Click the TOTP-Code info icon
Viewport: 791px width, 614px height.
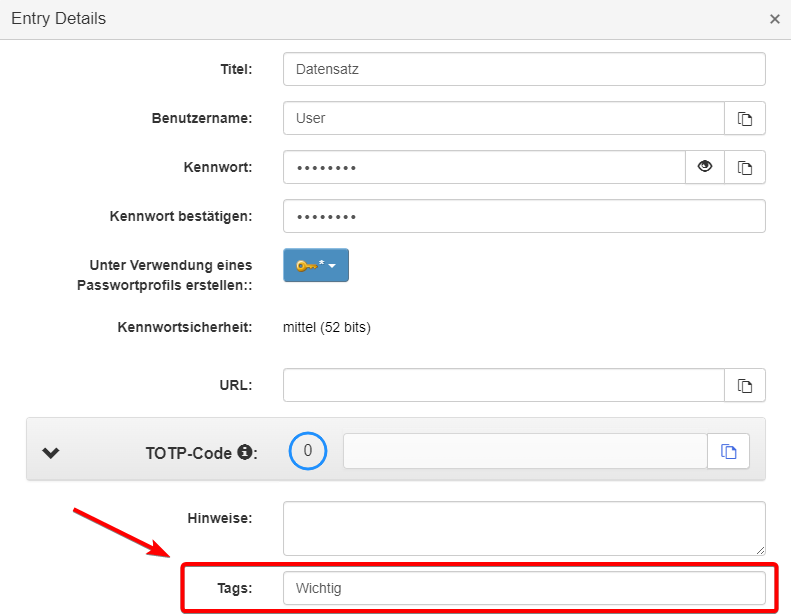[x=243, y=452]
